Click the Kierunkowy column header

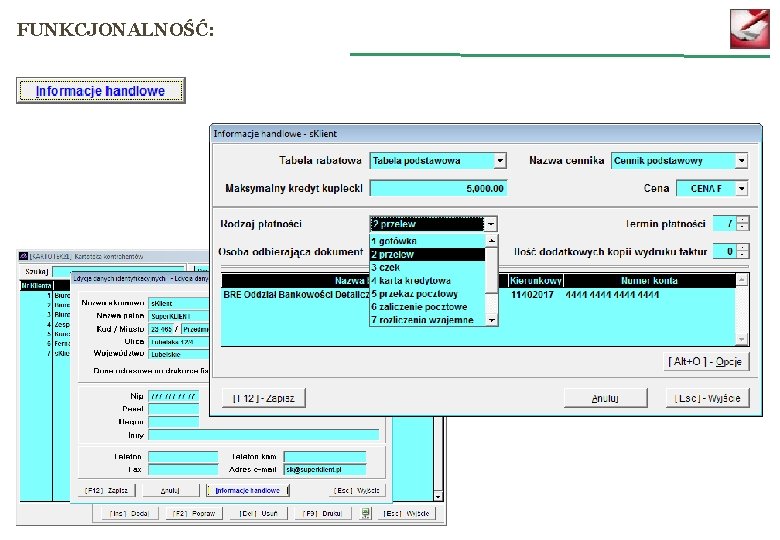(x=535, y=280)
